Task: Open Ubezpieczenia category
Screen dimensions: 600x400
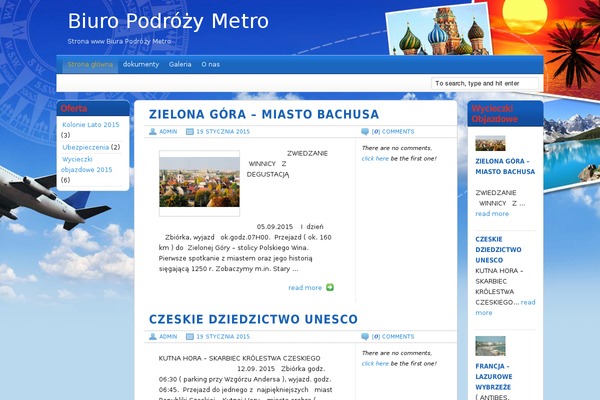Action: (x=85, y=147)
